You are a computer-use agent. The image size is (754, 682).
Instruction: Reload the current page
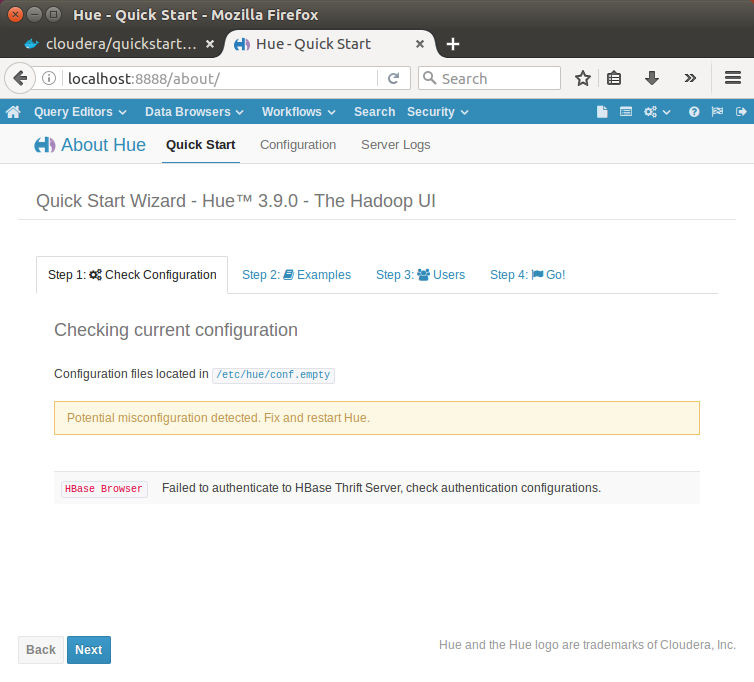tap(394, 78)
